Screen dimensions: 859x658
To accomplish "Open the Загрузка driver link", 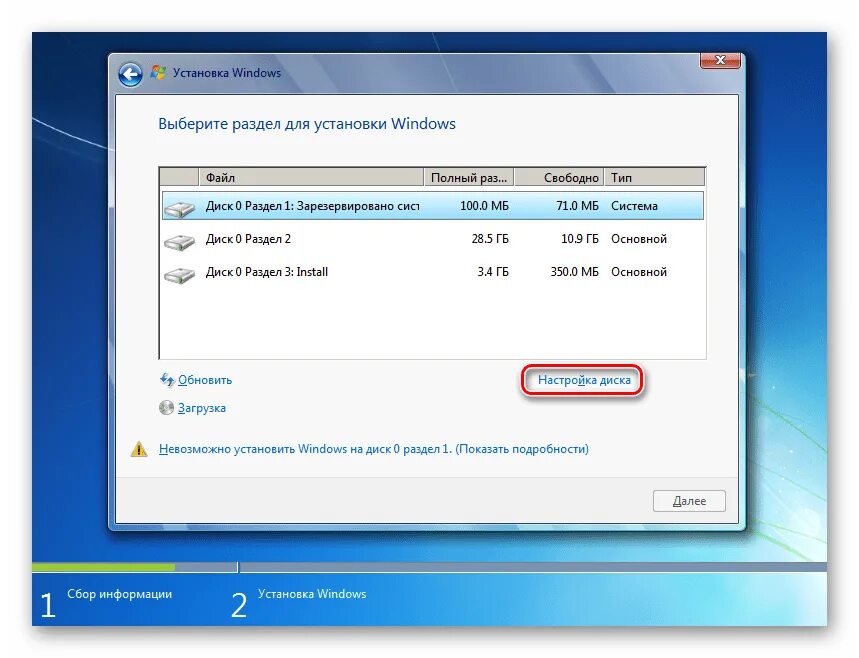I will point(202,408).
